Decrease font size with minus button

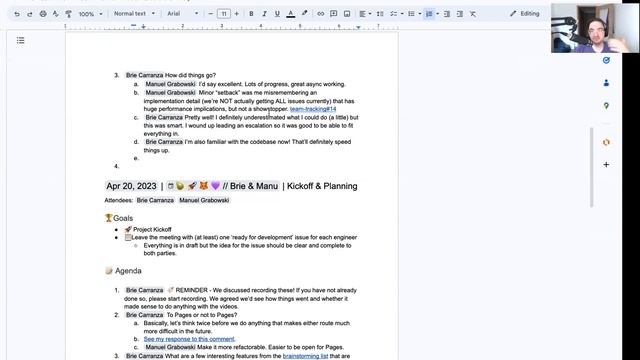[x=211, y=14]
